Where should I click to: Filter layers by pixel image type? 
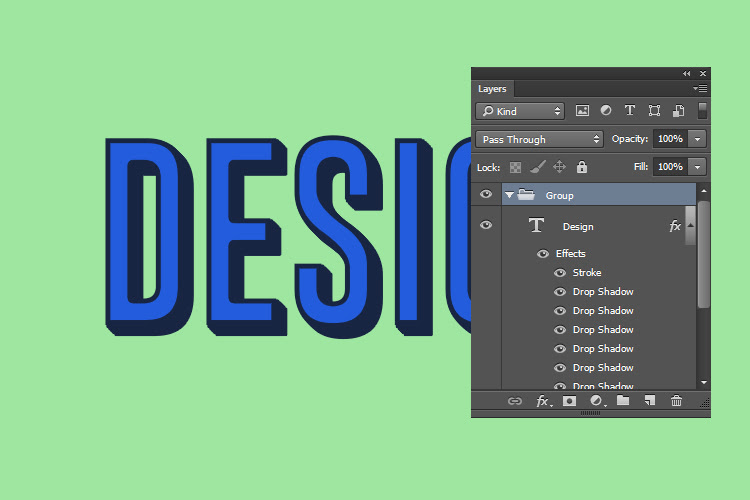[582, 111]
